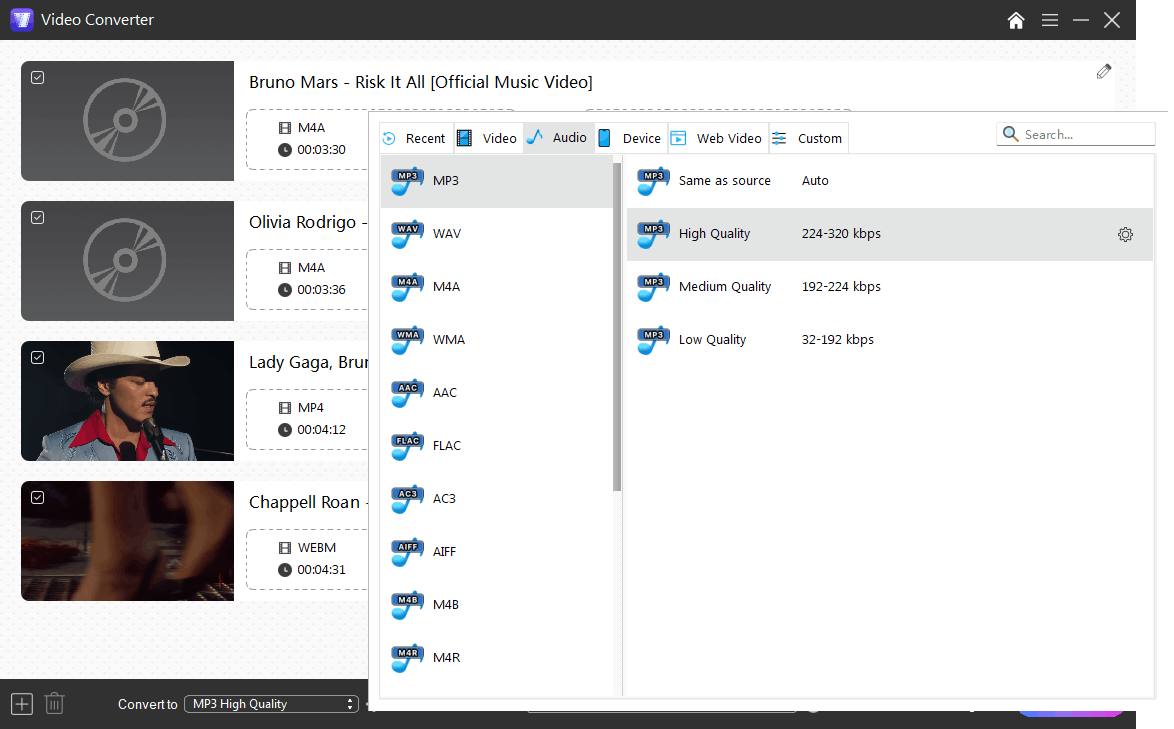Click the WMA format icon
Screen dimensions: 1174x729
pyautogui.click(x=407, y=340)
